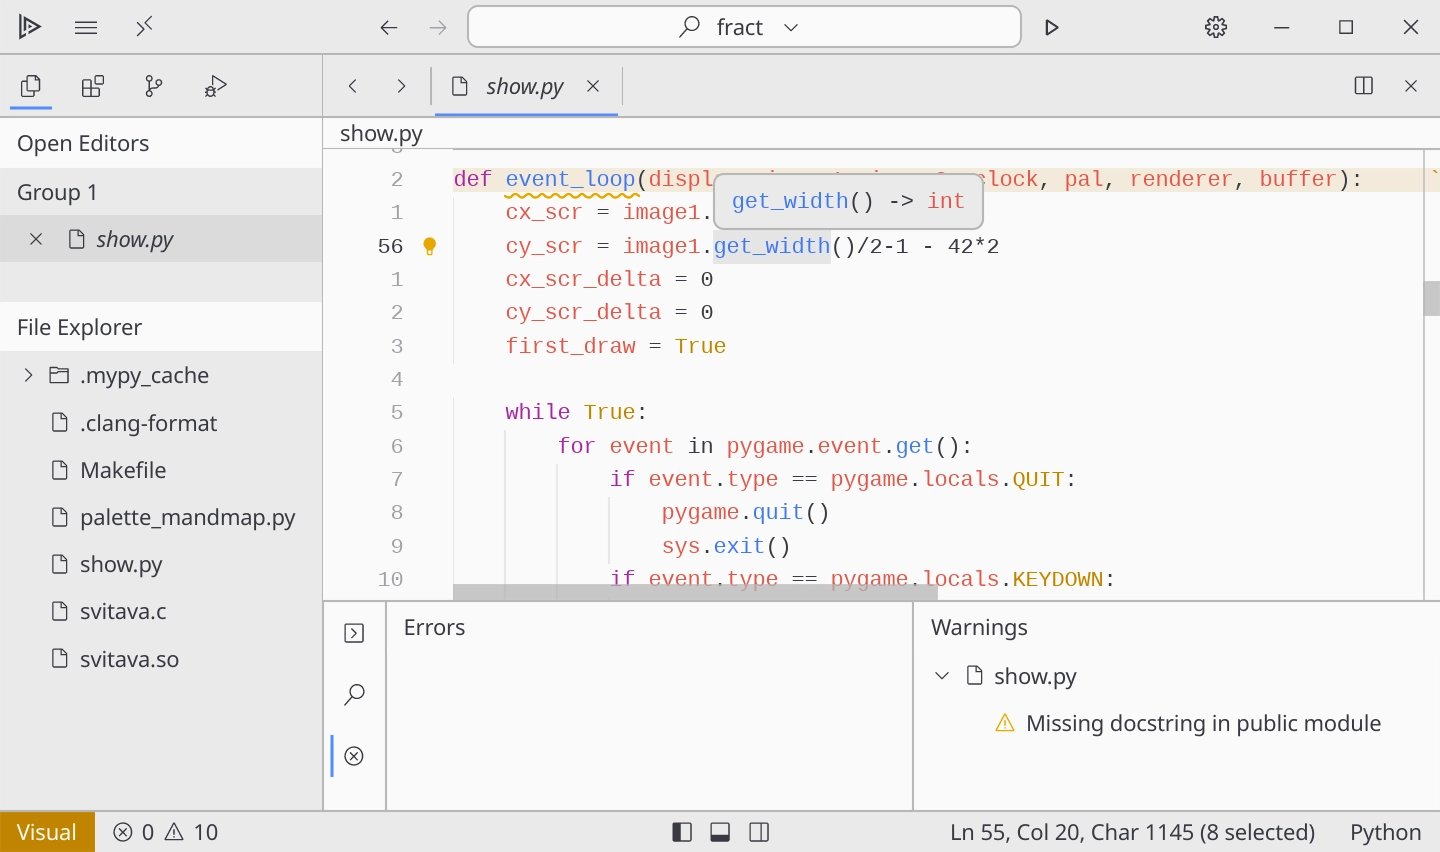
Task: Open the Extensions sidebar panel icon
Action: pos(93,86)
